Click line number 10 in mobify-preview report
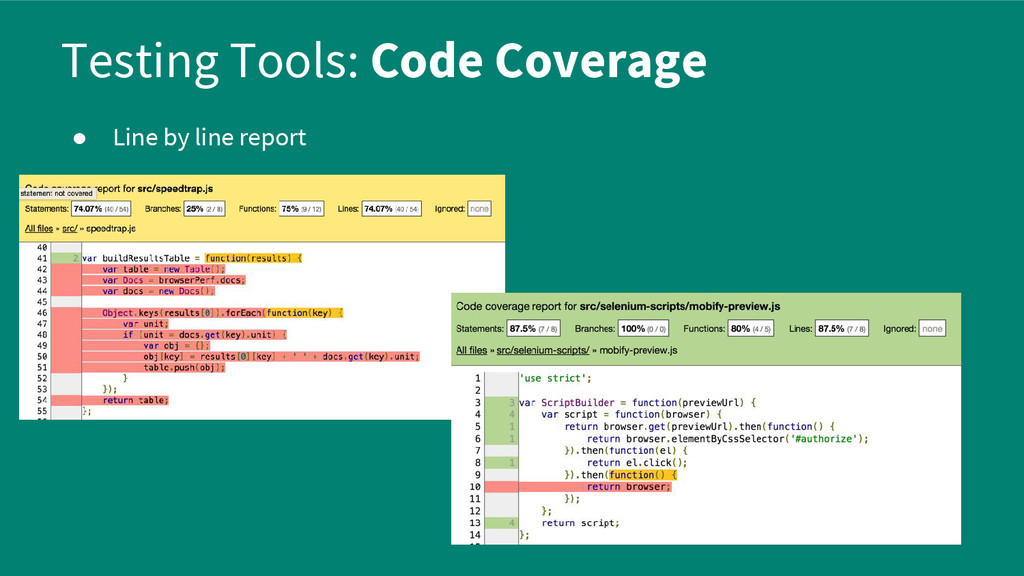The width and height of the screenshot is (1024, 576). coord(475,487)
